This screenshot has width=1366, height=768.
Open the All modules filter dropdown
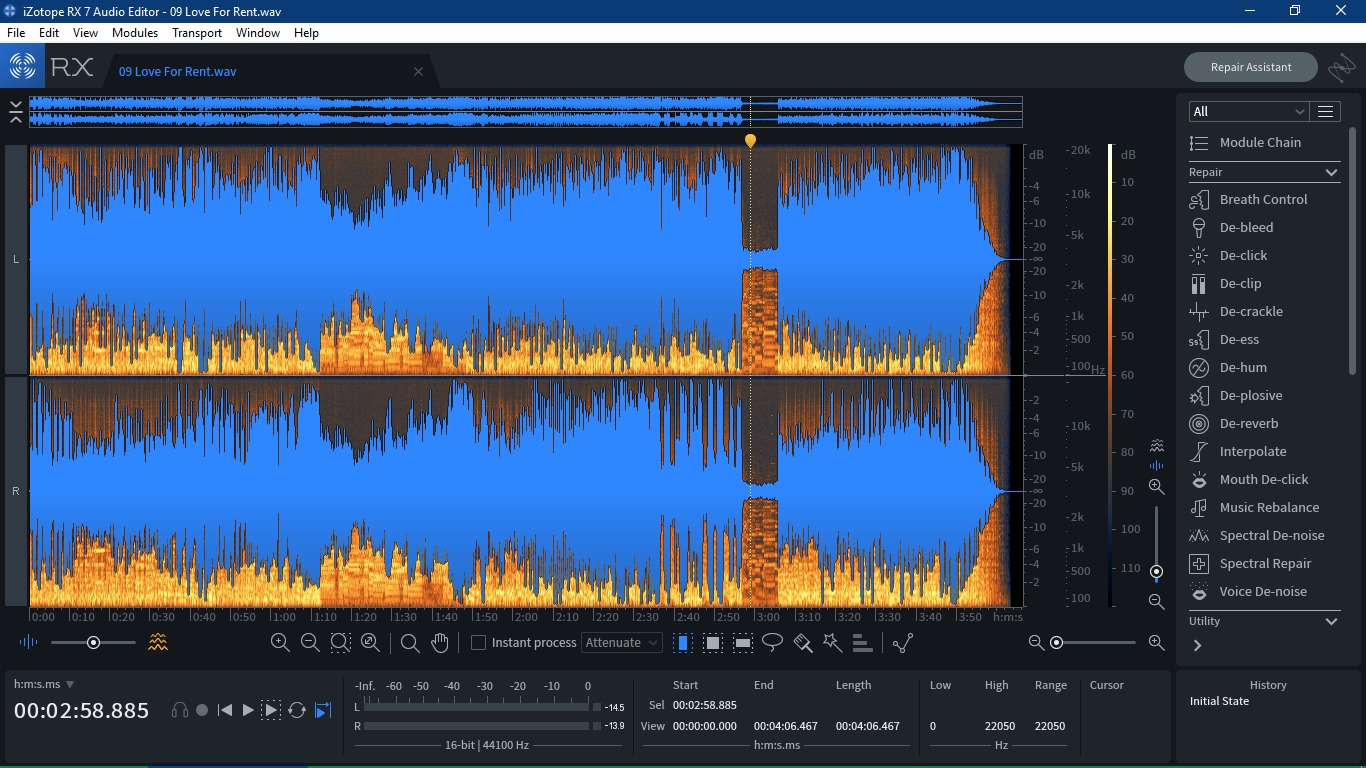tap(1249, 112)
